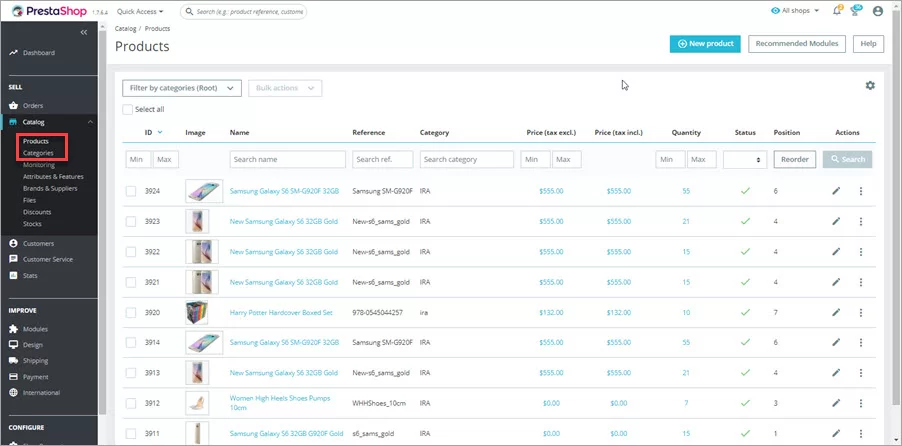Click the New product button
The height and width of the screenshot is (446, 902).
click(705, 44)
